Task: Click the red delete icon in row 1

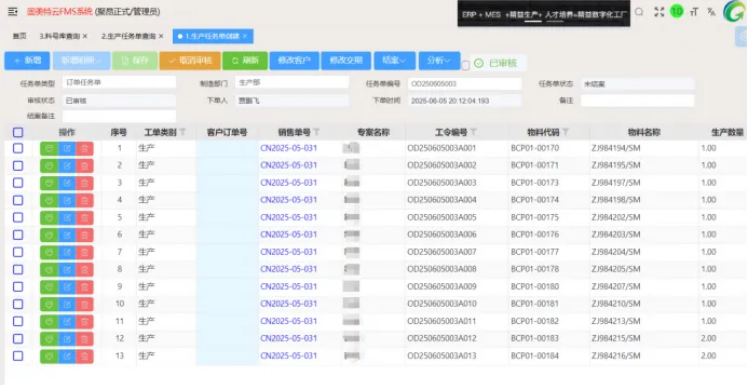Action: (85, 149)
